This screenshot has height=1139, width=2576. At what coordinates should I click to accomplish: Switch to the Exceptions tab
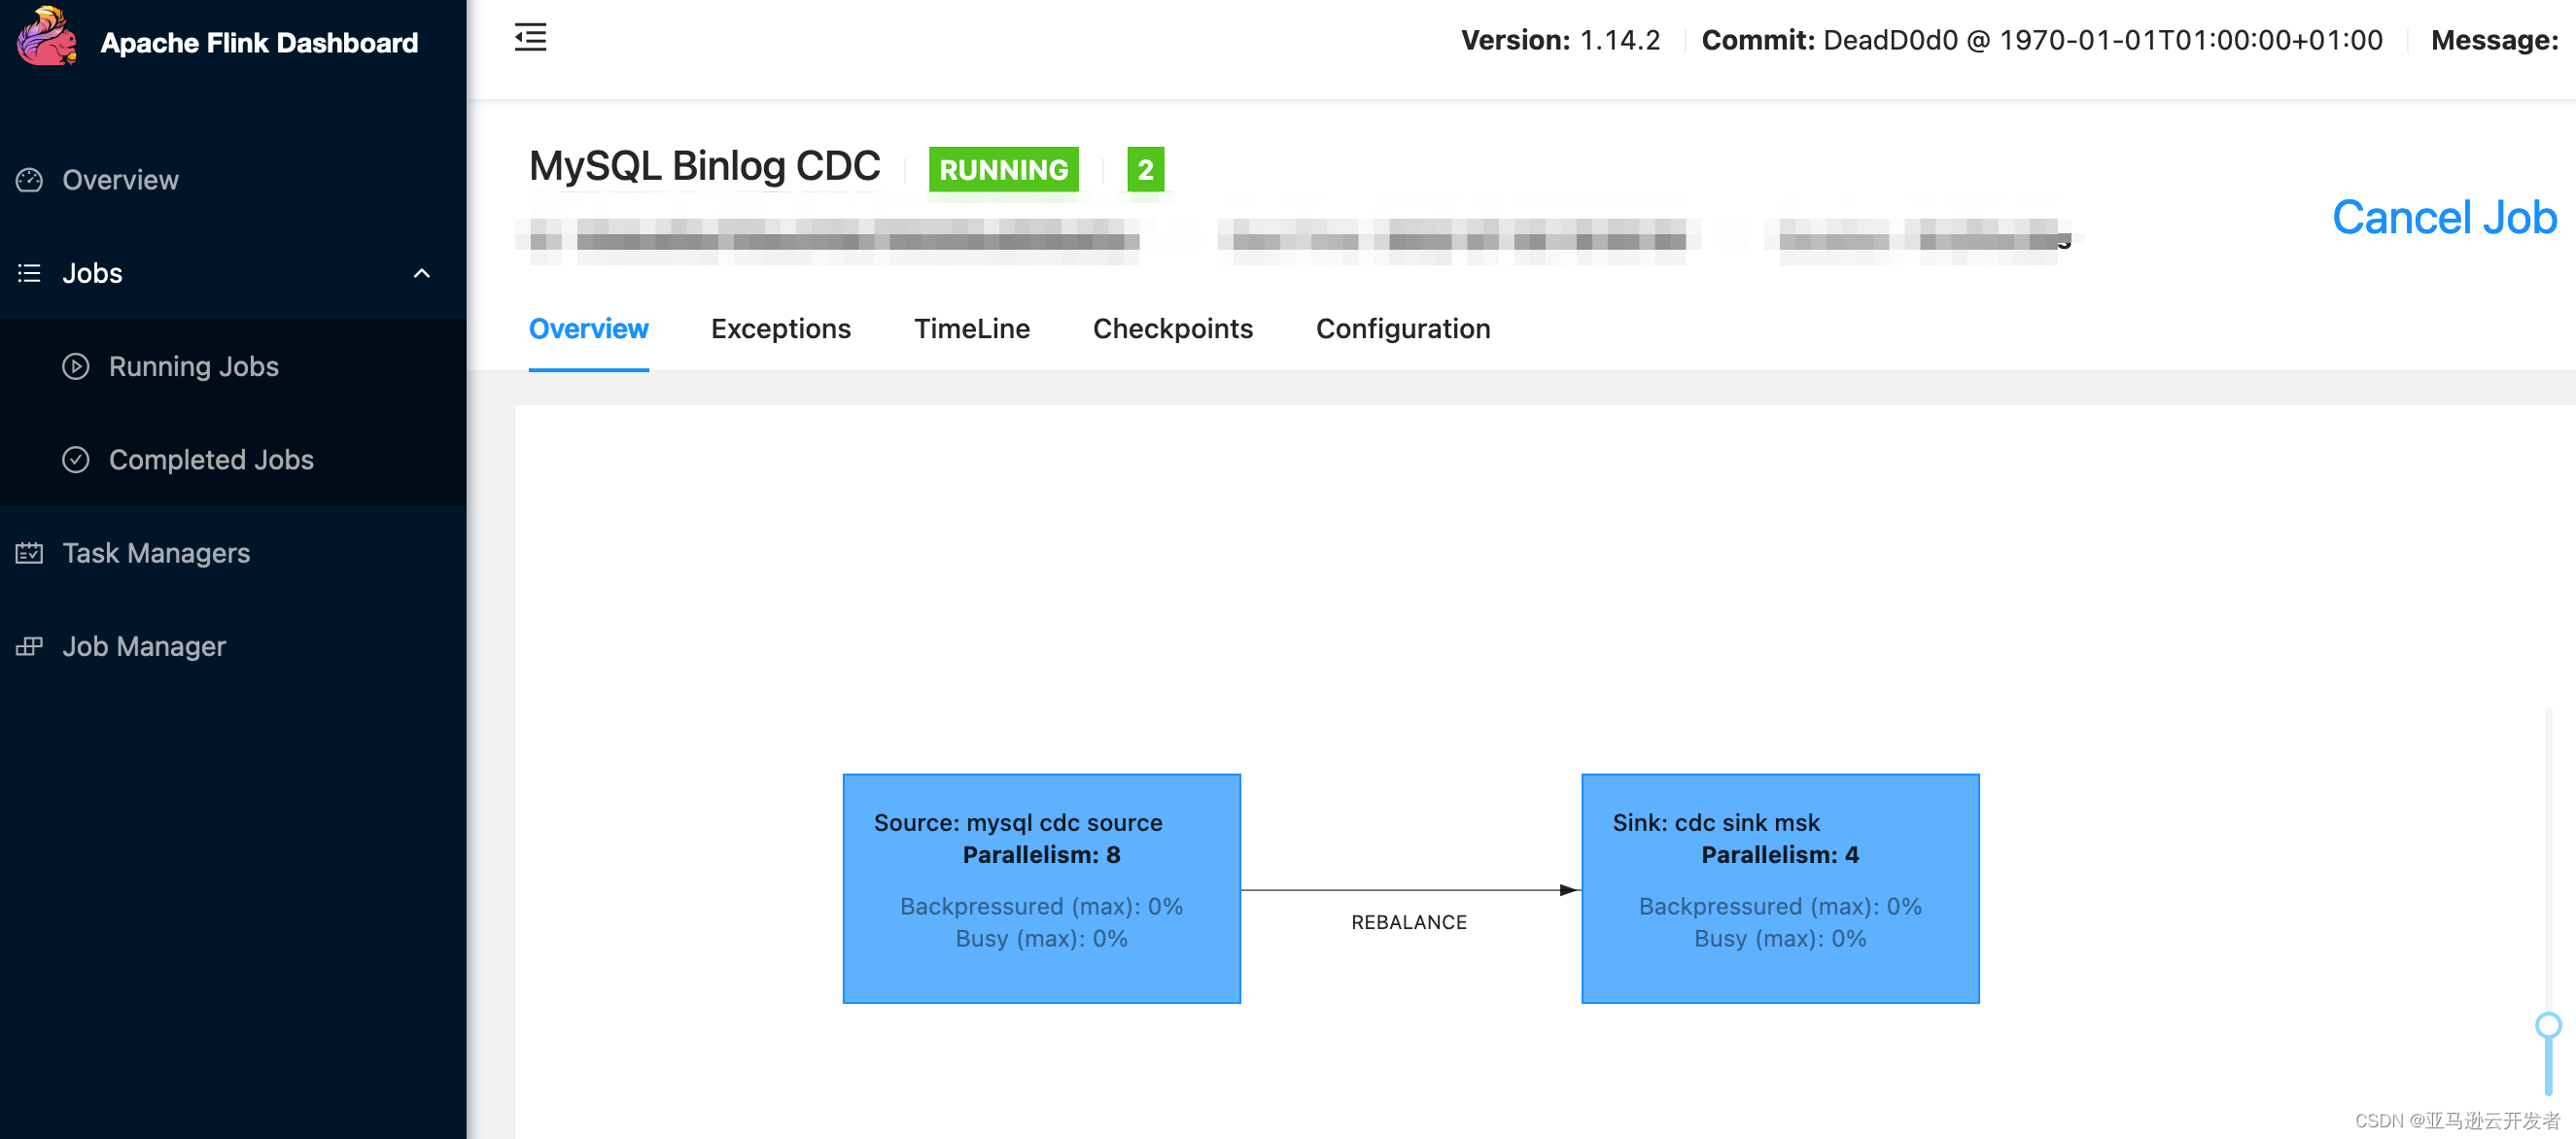pos(780,329)
